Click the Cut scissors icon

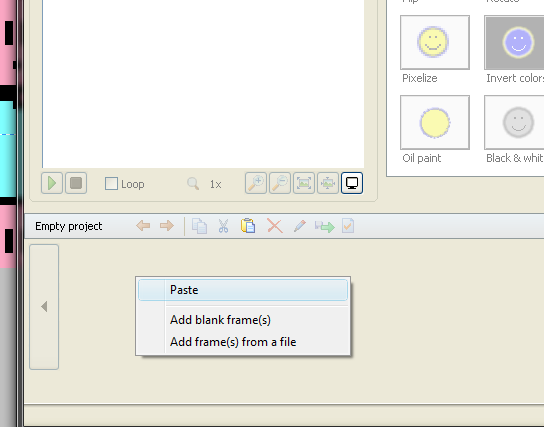coord(224,226)
